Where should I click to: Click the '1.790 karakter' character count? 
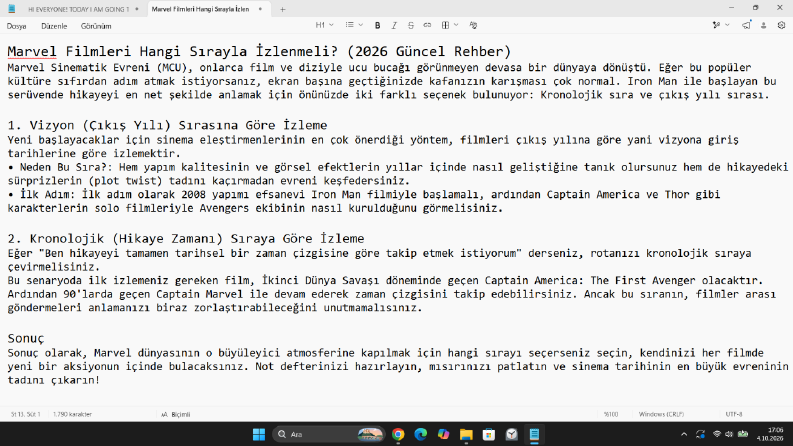pos(72,414)
